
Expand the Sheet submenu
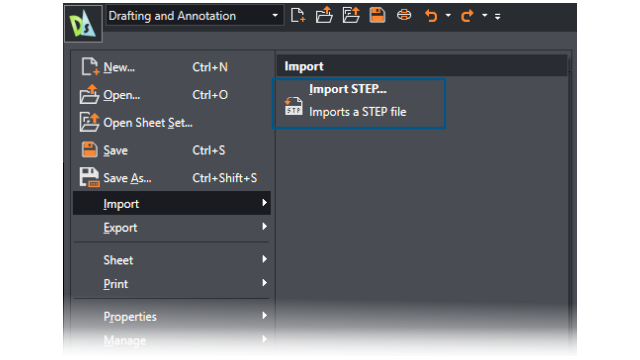172,260
